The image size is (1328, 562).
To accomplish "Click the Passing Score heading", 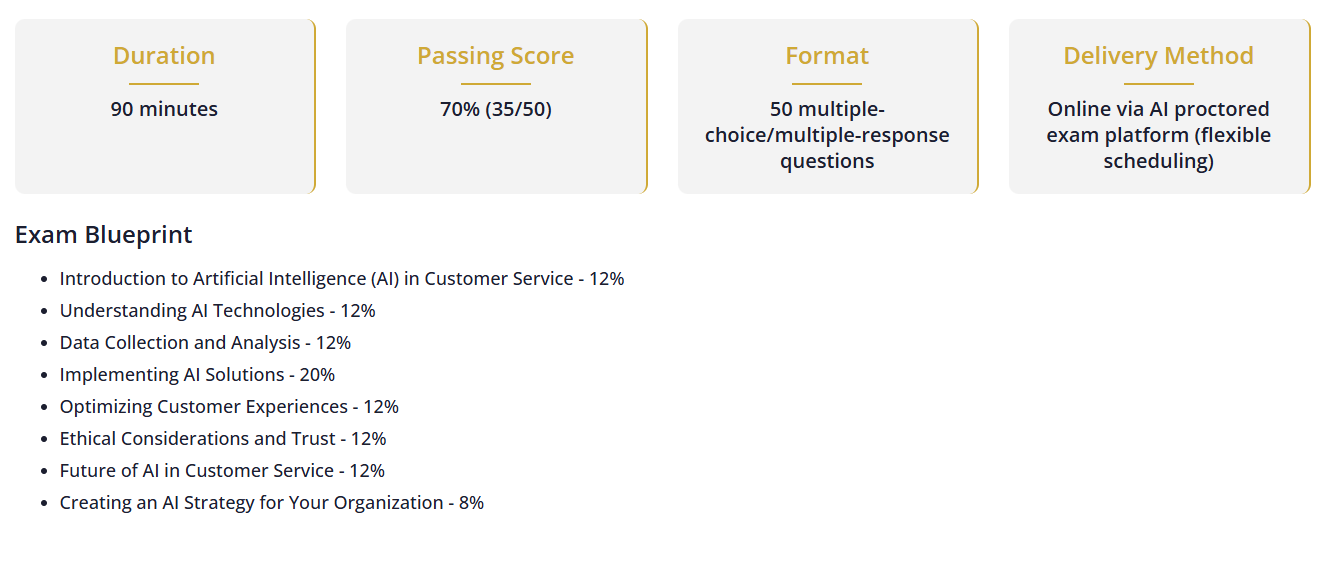I will point(496,56).
